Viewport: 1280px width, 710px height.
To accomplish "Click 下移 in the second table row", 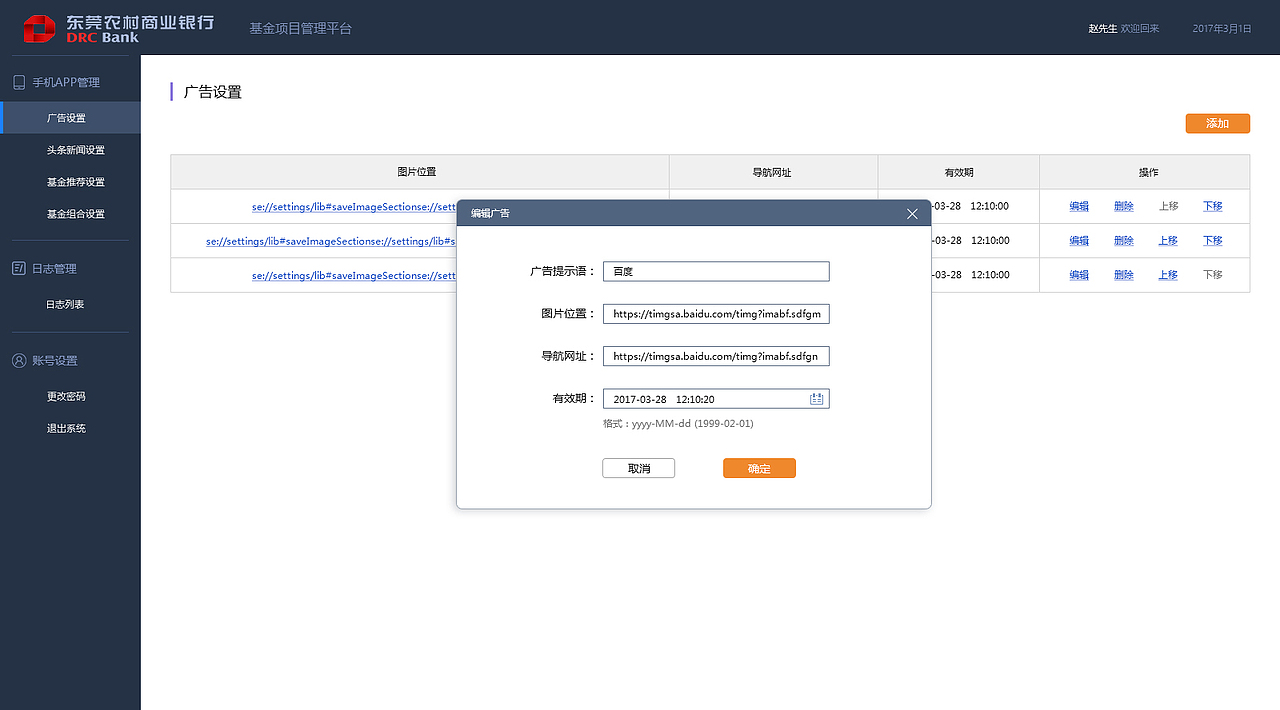I will [x=1213, y=240].
